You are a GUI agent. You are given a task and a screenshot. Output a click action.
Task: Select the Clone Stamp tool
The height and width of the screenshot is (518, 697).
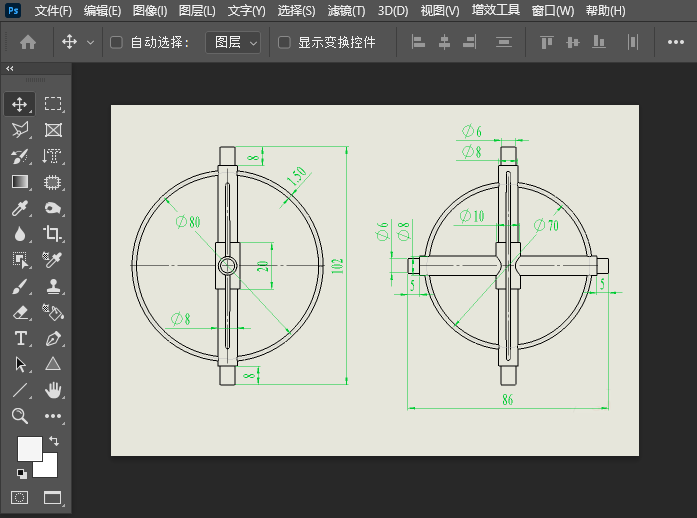[53, 286]
